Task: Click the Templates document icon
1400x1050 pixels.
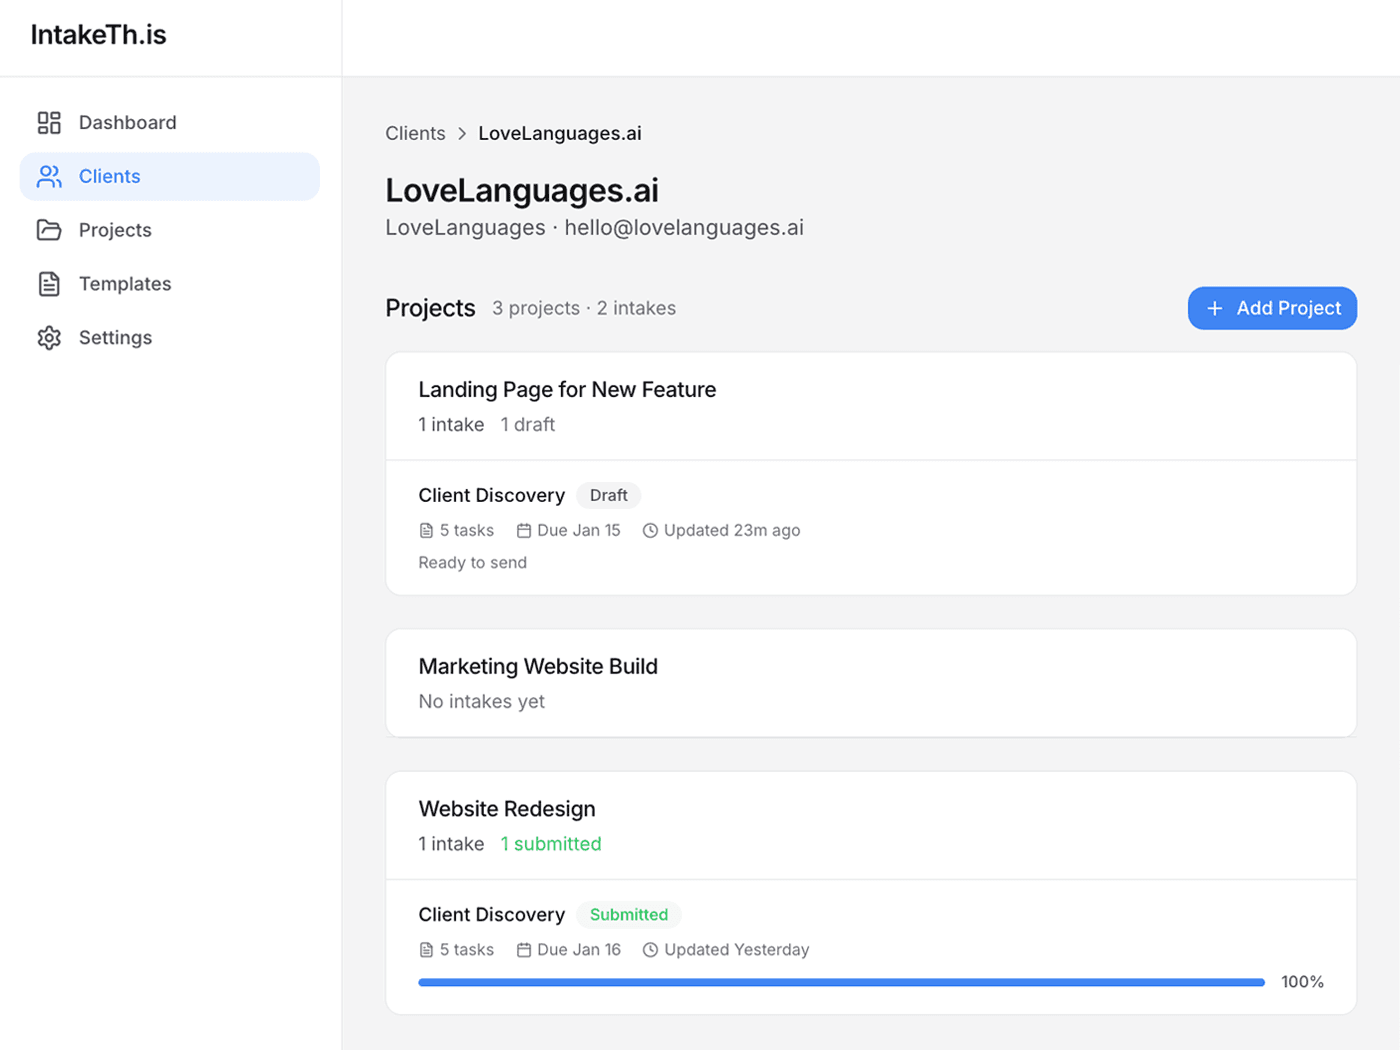Action: [48, 284]
